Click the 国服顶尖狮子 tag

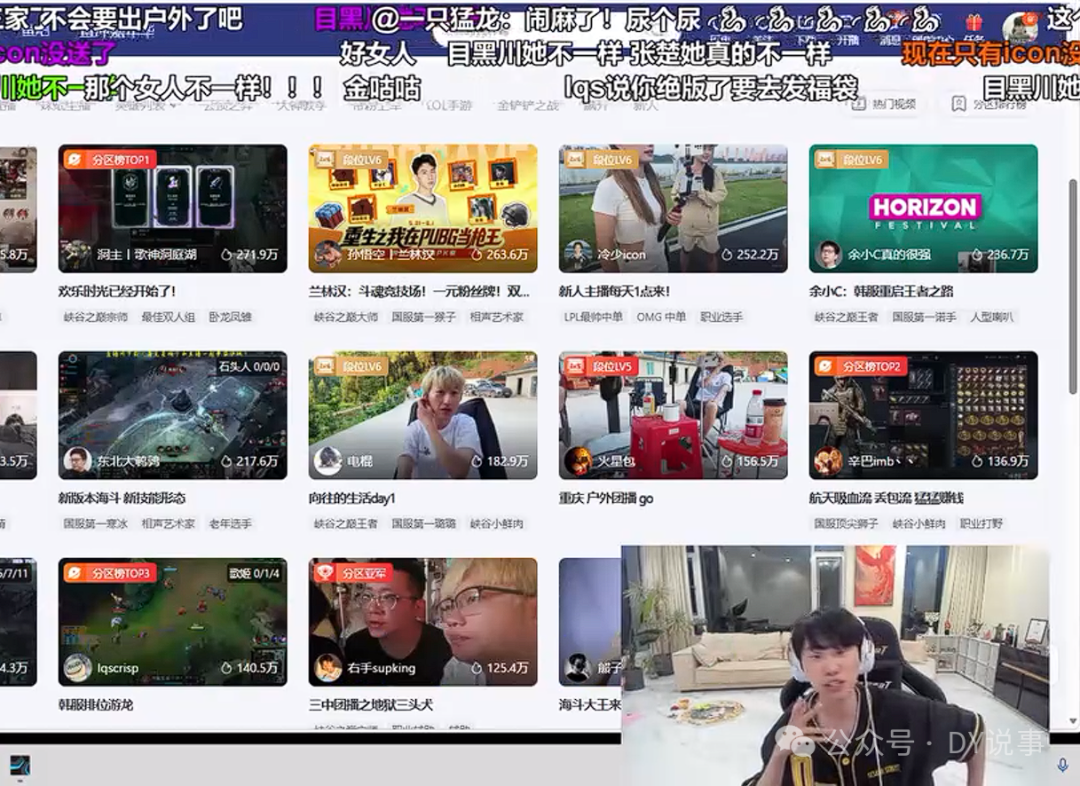(846, 524)
